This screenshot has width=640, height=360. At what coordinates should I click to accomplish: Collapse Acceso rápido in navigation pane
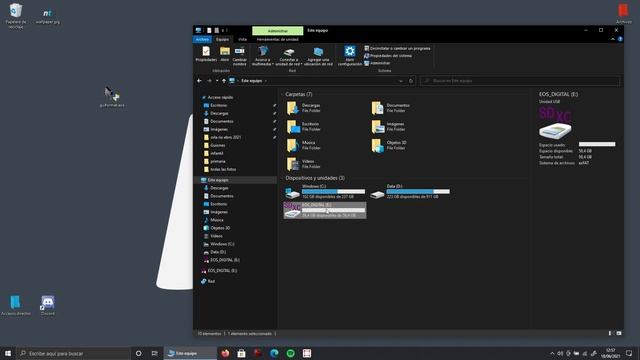(x=199, y=97)
